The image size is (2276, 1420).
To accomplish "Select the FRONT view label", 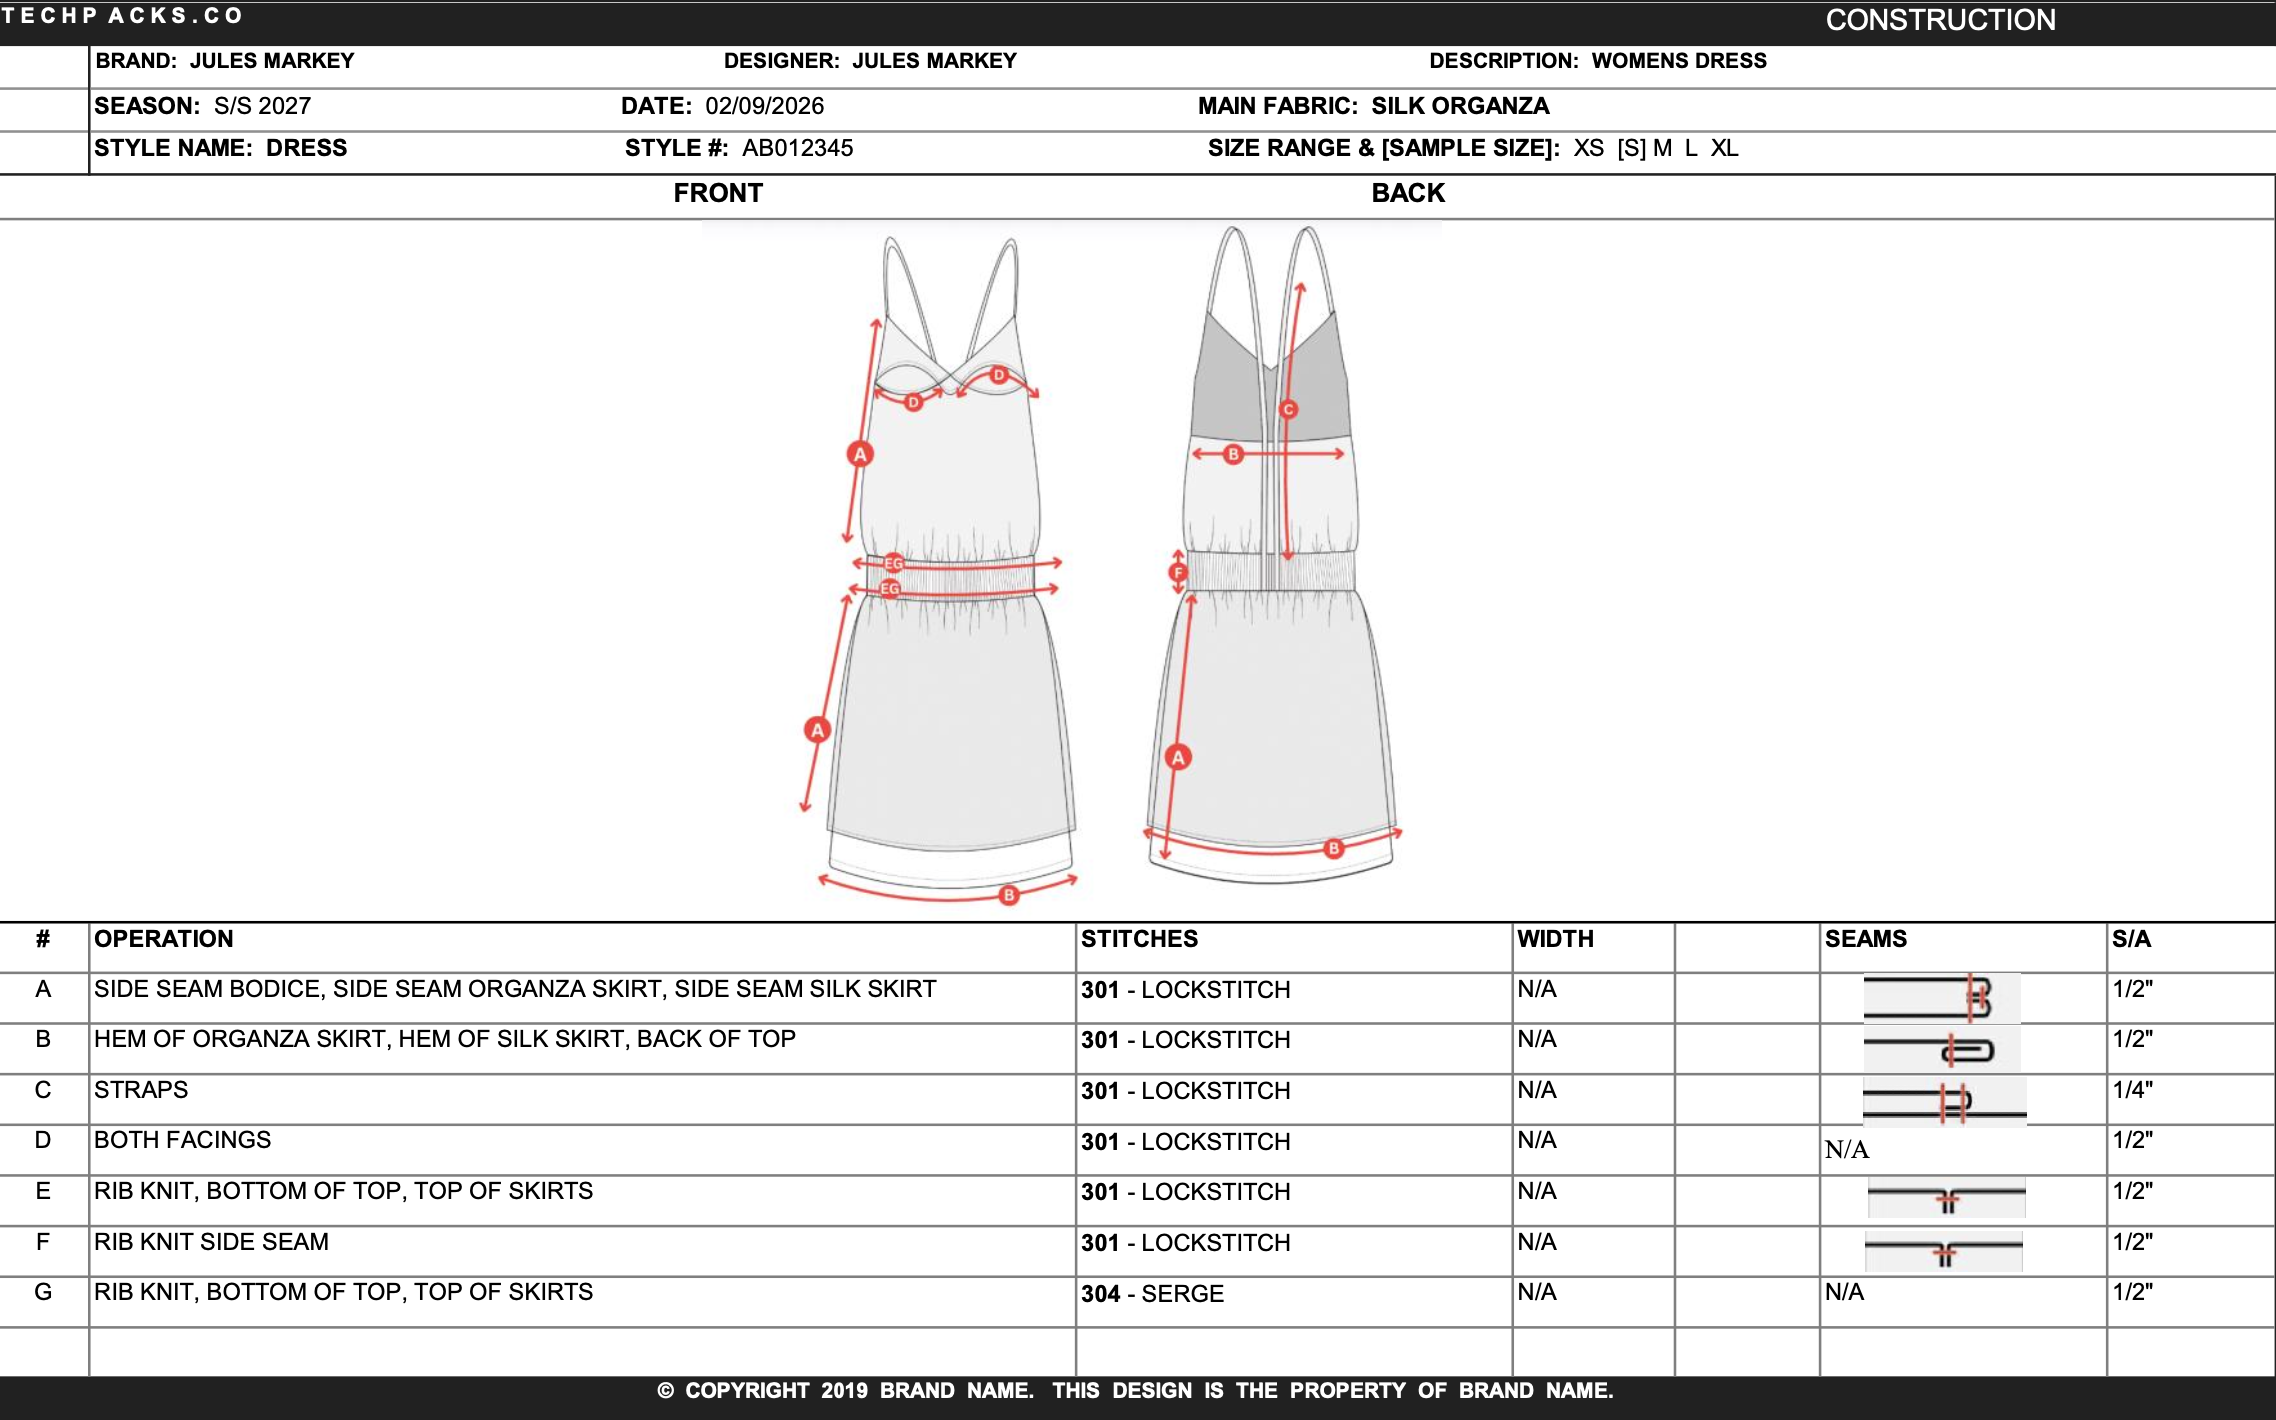I will click(718, 193).
